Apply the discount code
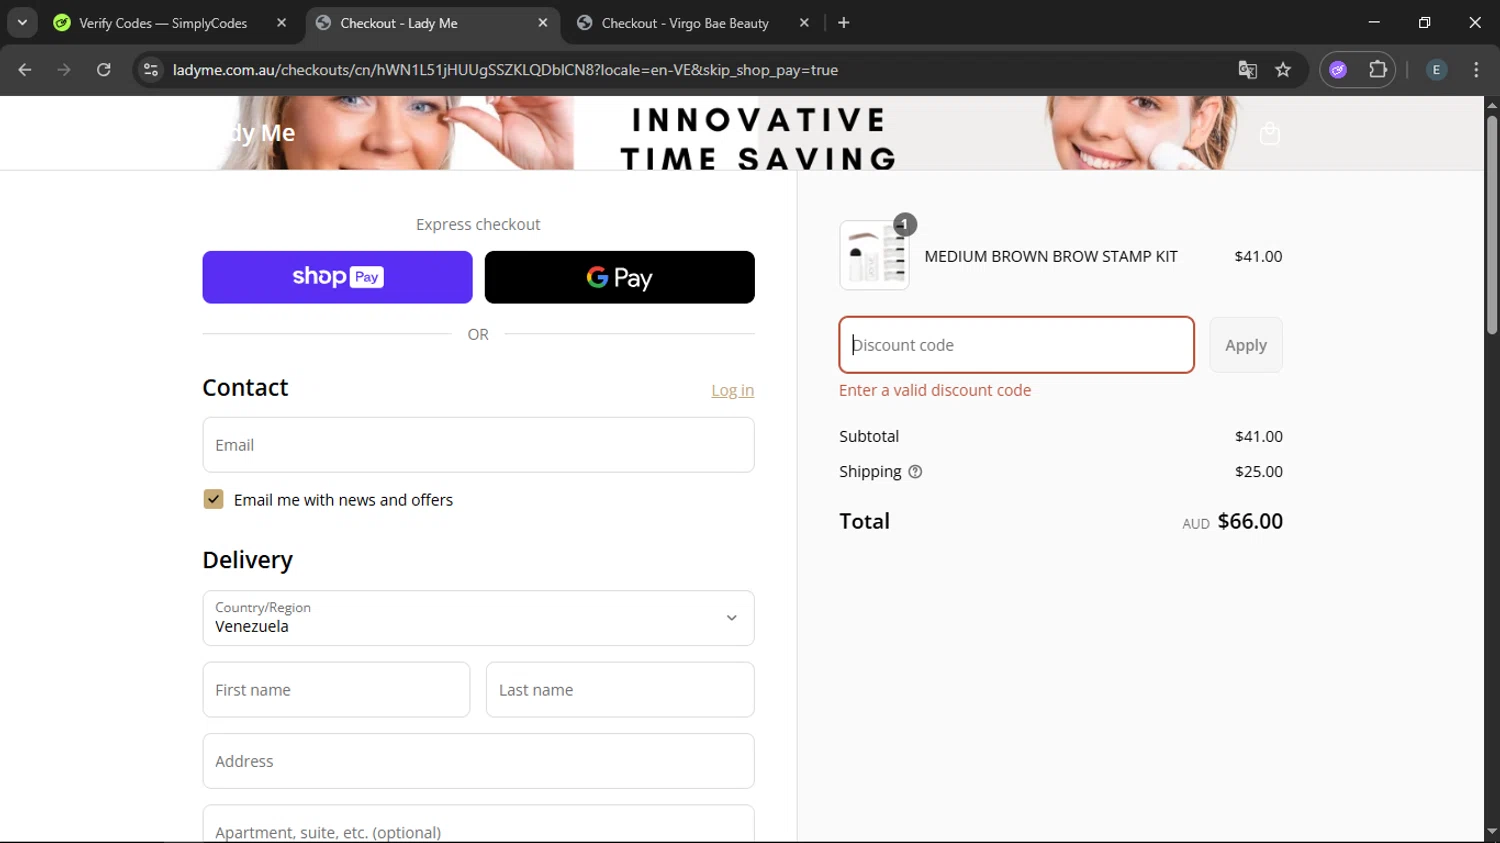This screenshot has height=843, width=1500. tap(1246, 345)
